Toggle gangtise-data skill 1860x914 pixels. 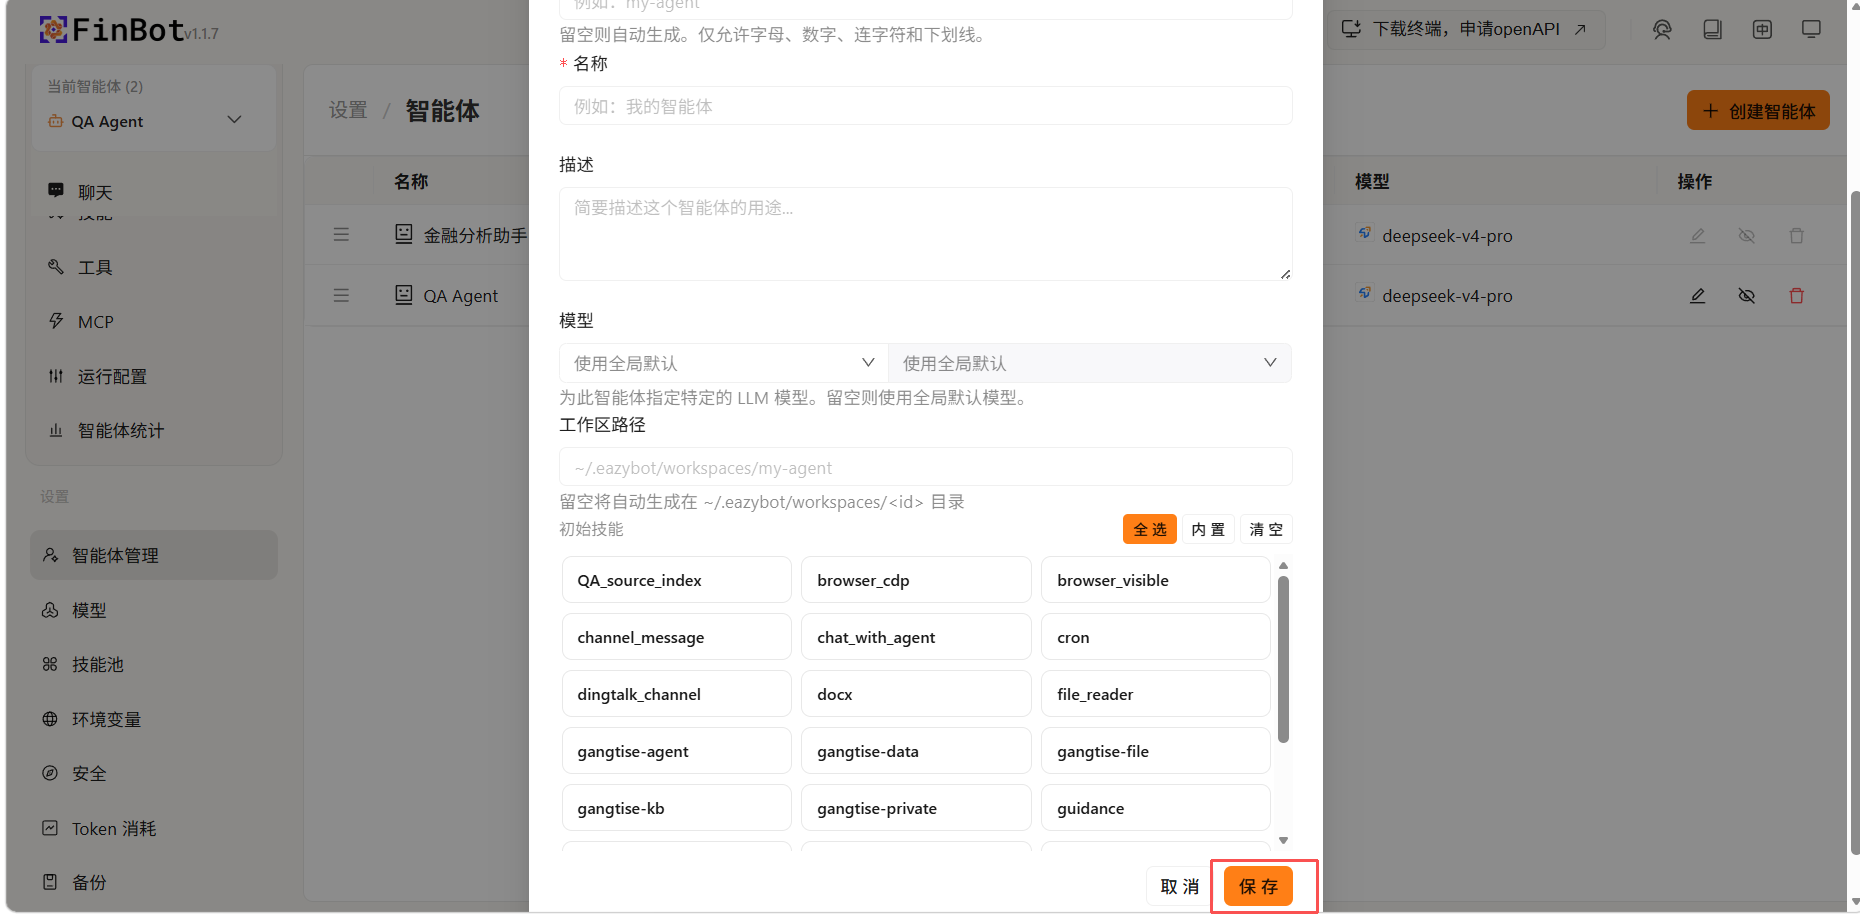click(916, 751)
